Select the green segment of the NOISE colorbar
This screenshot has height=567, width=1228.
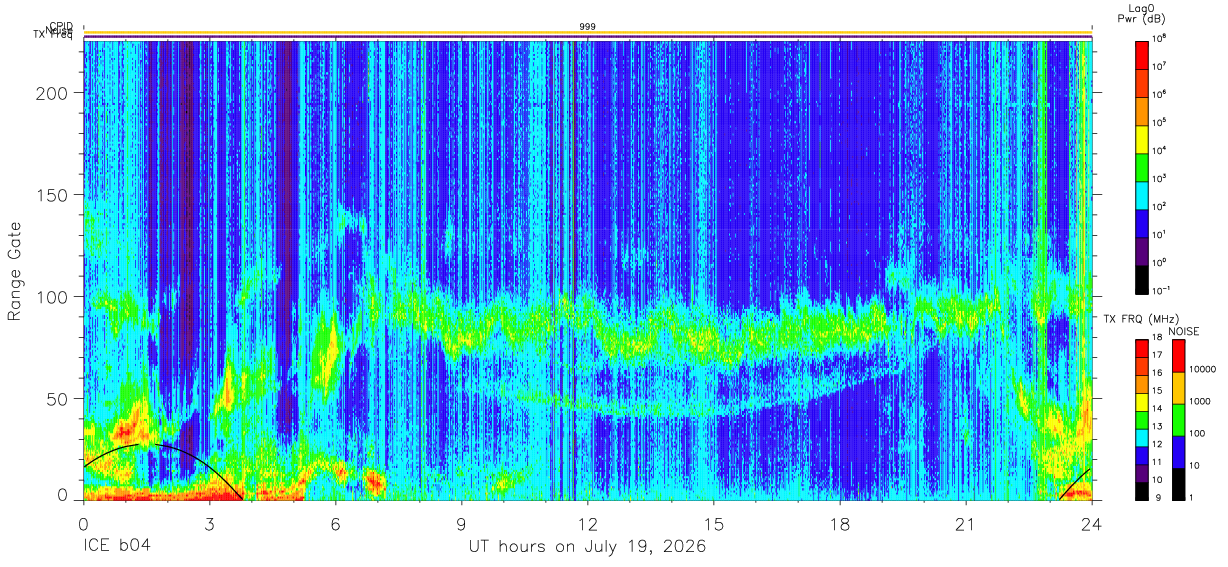point(1177,420)
